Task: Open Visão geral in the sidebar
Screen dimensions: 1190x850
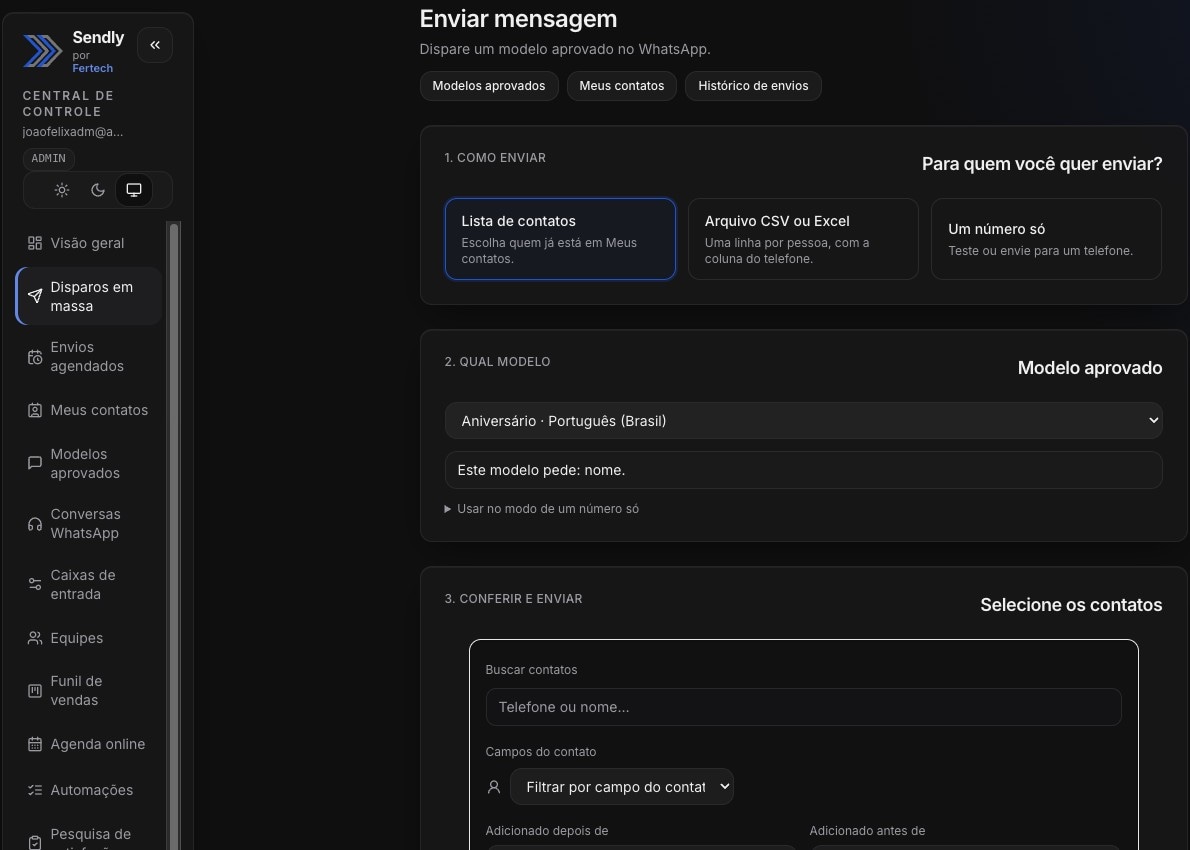Action: tap(89, 243)
